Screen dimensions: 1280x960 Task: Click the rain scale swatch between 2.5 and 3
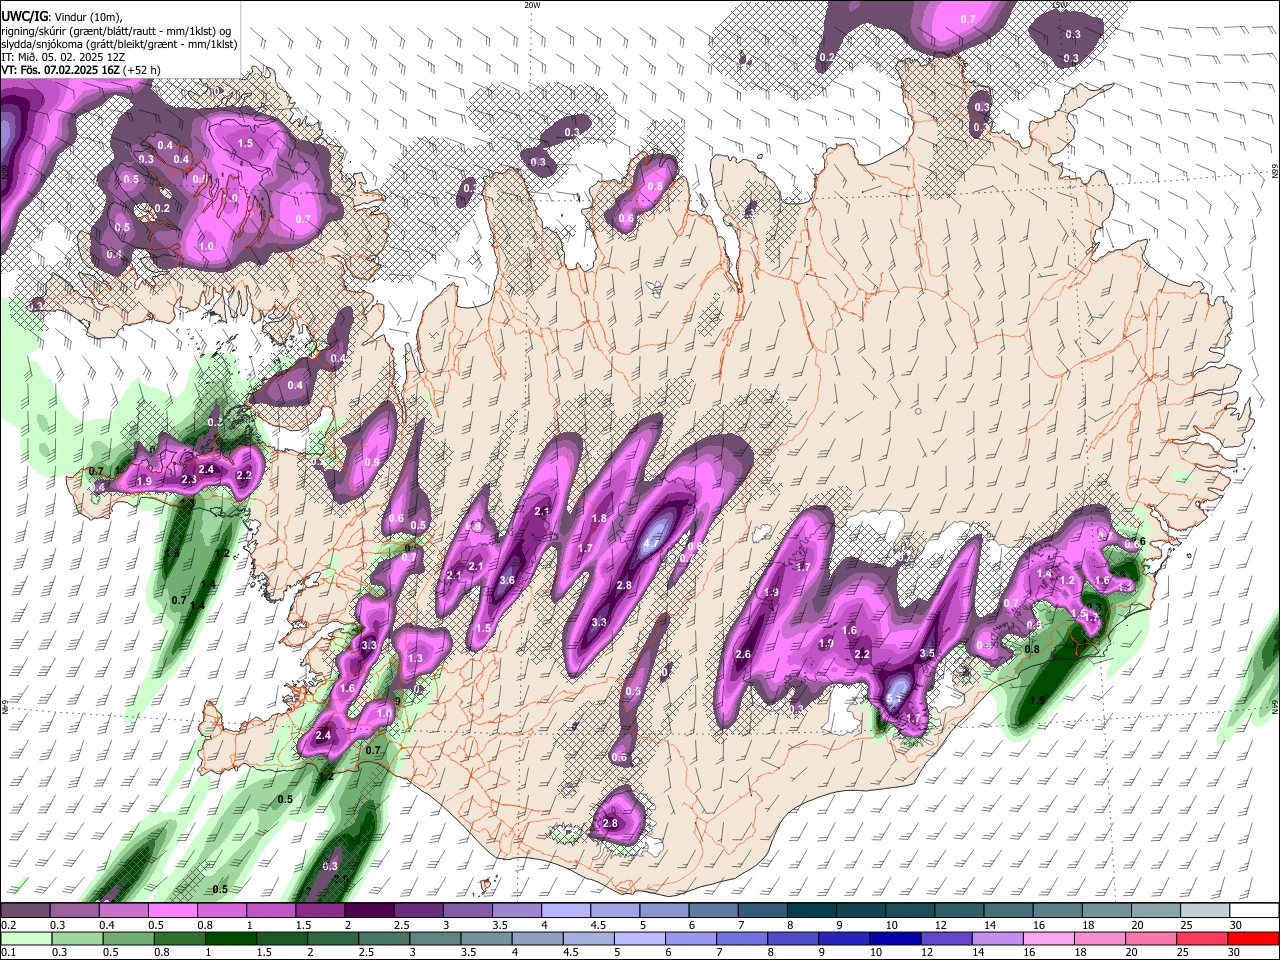point(383,938)
